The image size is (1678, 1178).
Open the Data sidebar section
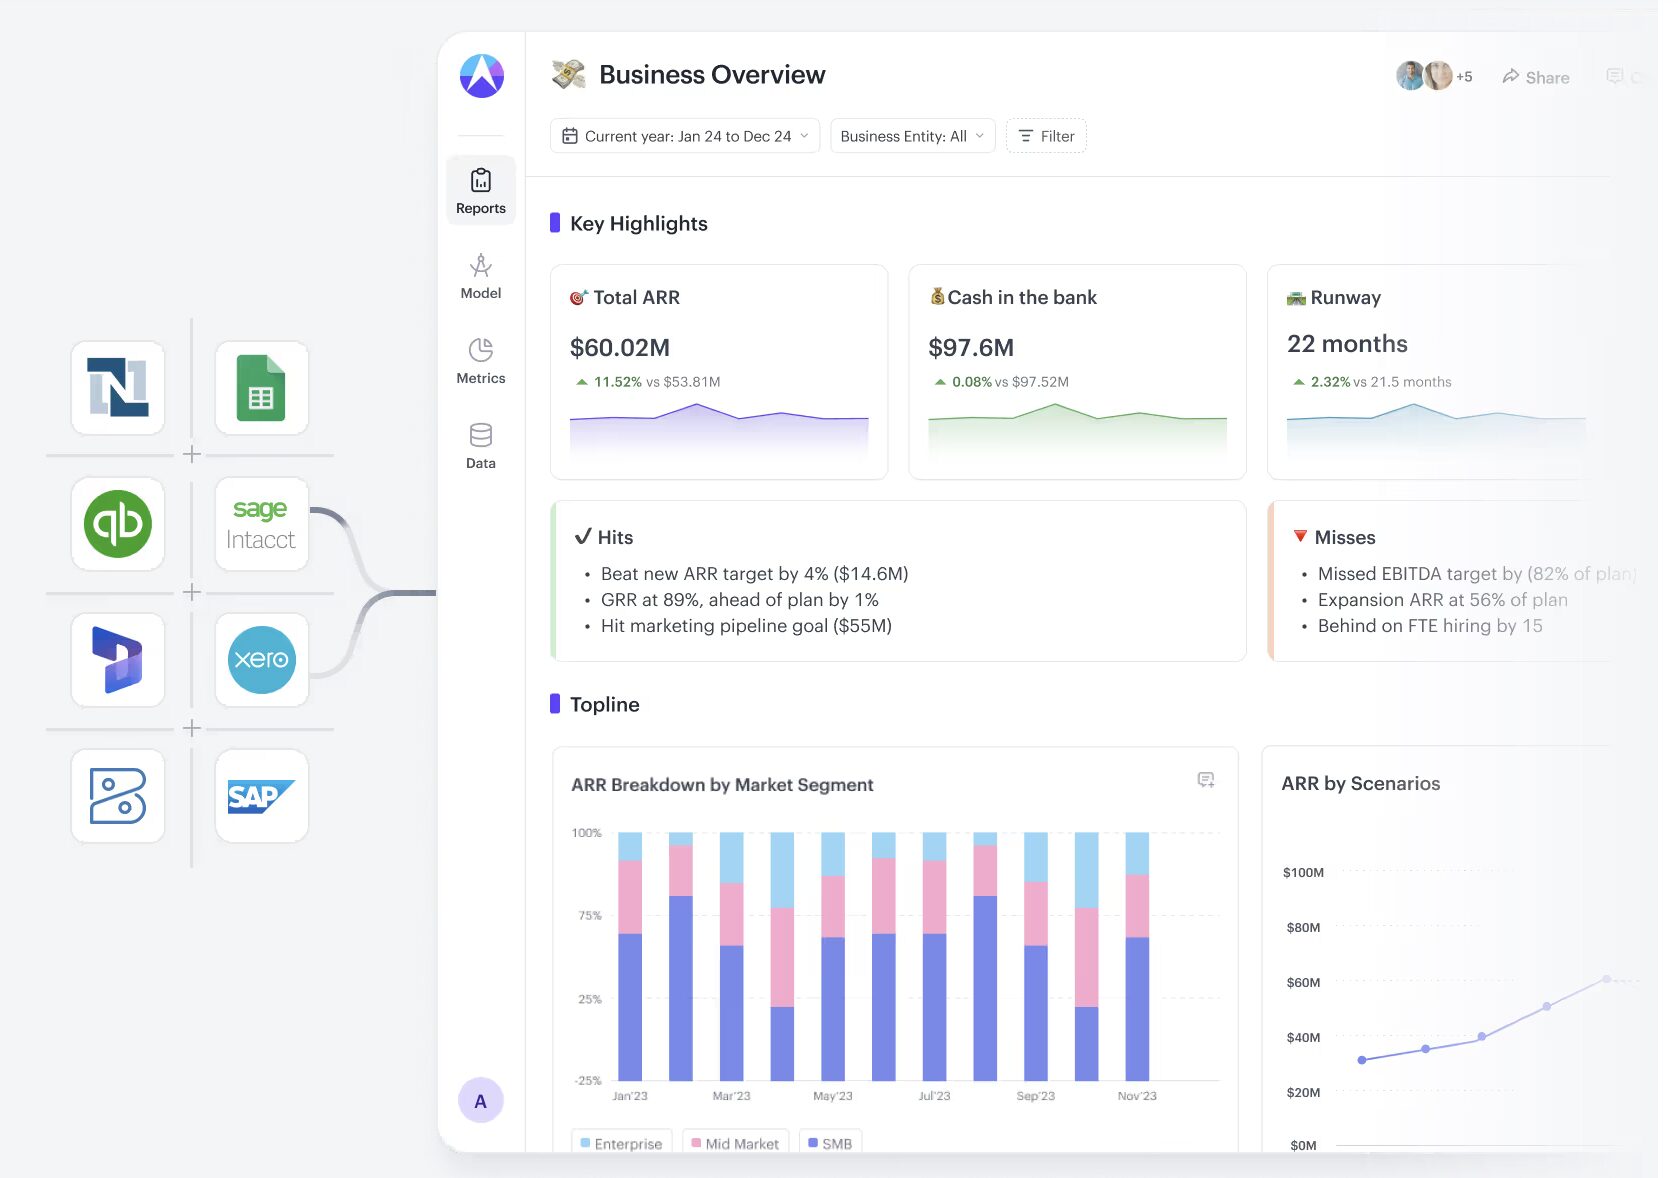[x=481, y=446]
